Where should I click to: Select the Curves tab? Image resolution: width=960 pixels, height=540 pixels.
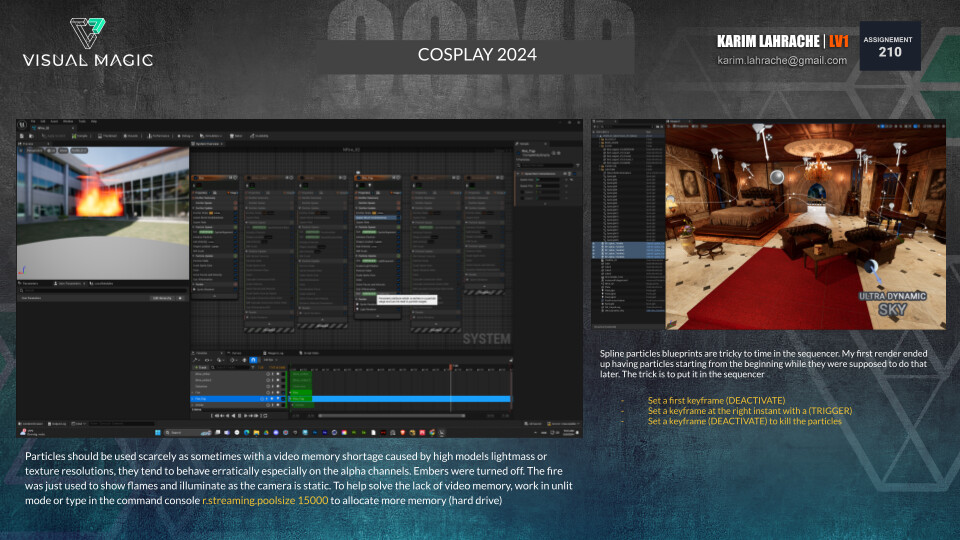tap(236, 353)
